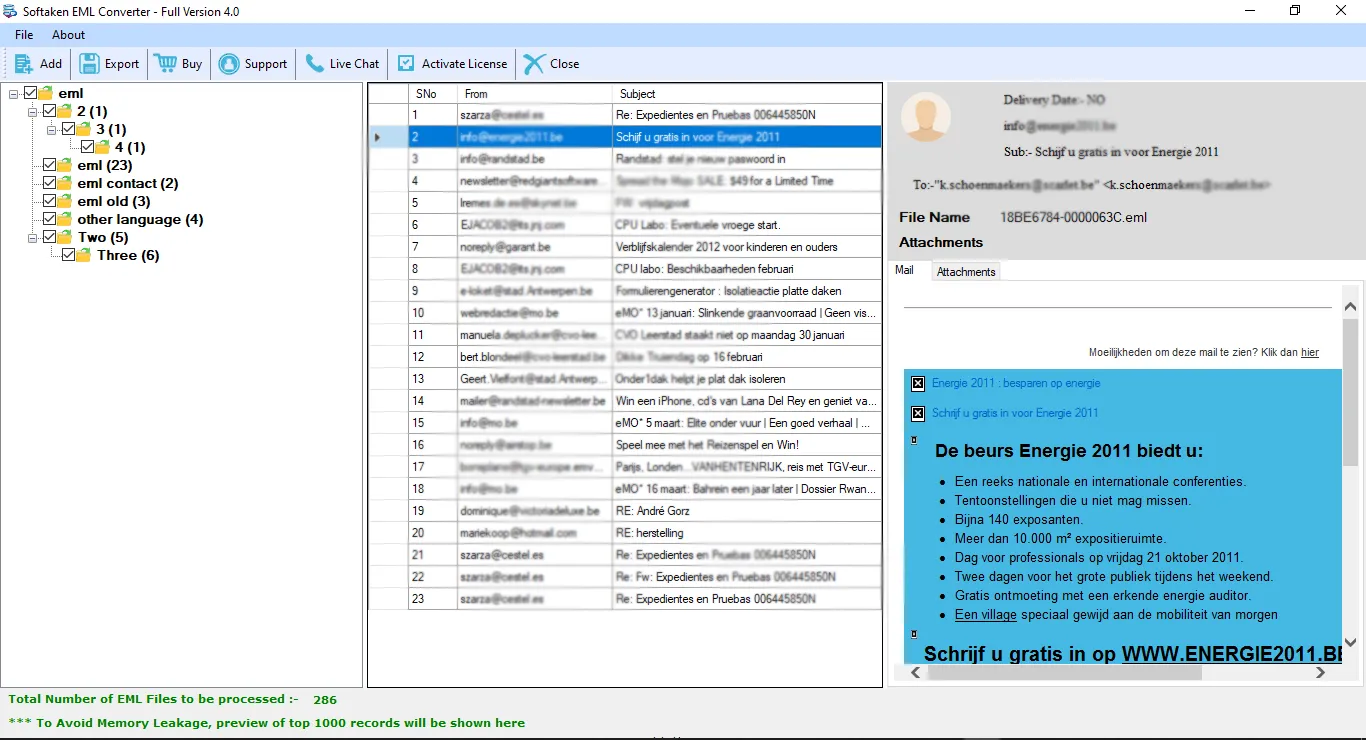1366x740 pixels.
Task: Collapse the root eml folder node
Action: click(13, 92)
